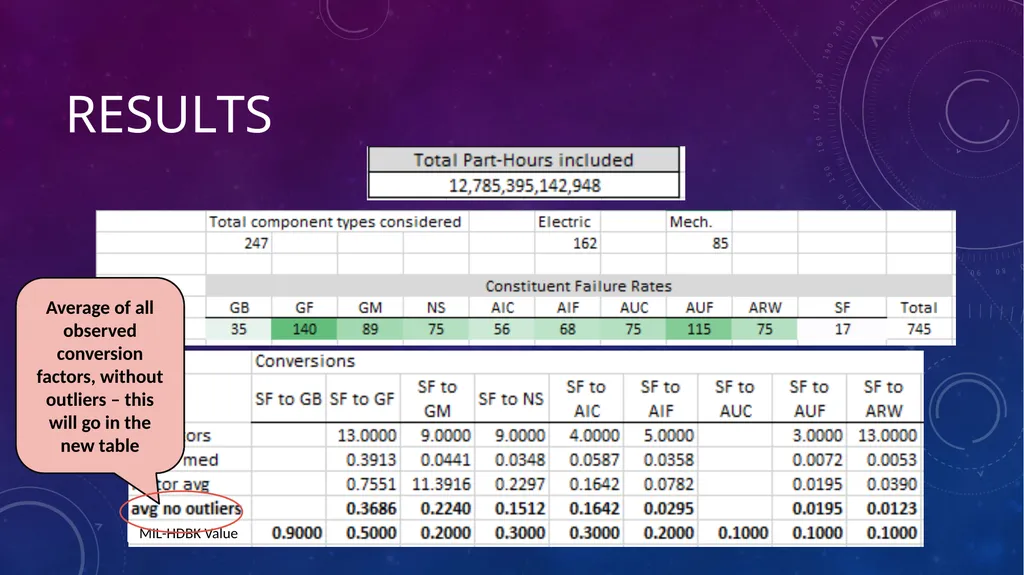Image resolution: width=1024 pixels, height=575 pixels.
Task: Select the value 0.7551
Action: [x=371, y=484]
